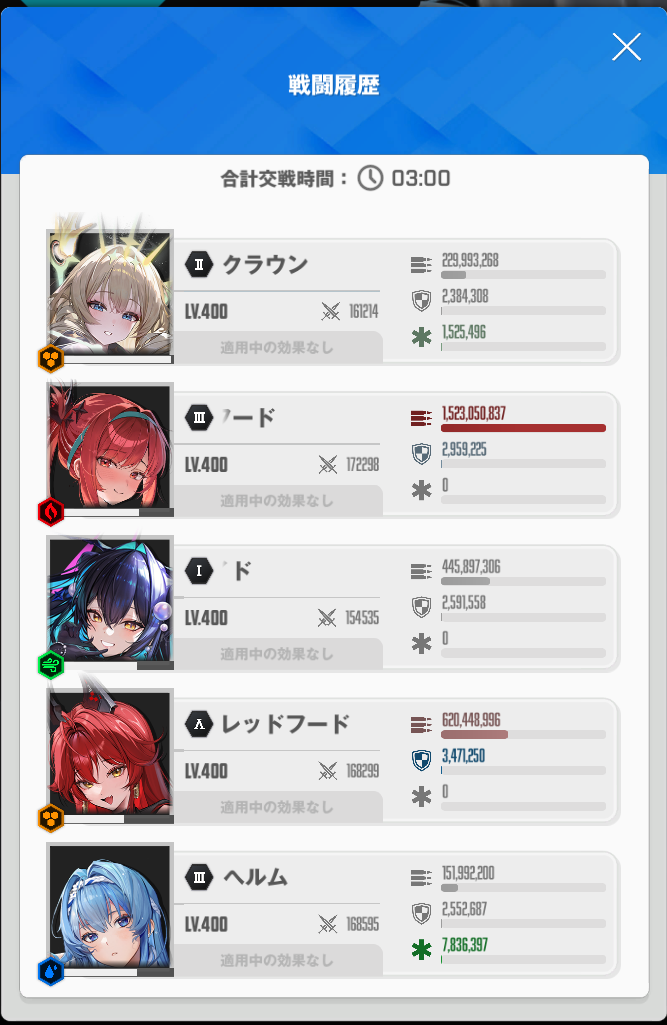Click Crown's burst II hexagon icon
Viewport: 667px width, 1025px height.
[199, 265]
